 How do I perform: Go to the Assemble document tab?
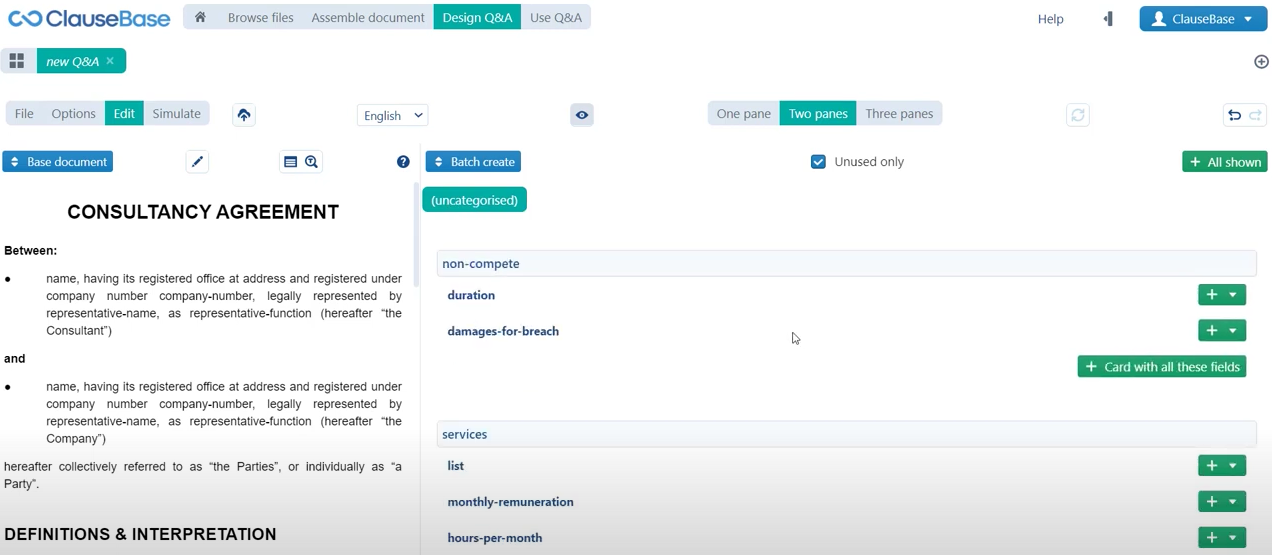(x=368, y=18)
